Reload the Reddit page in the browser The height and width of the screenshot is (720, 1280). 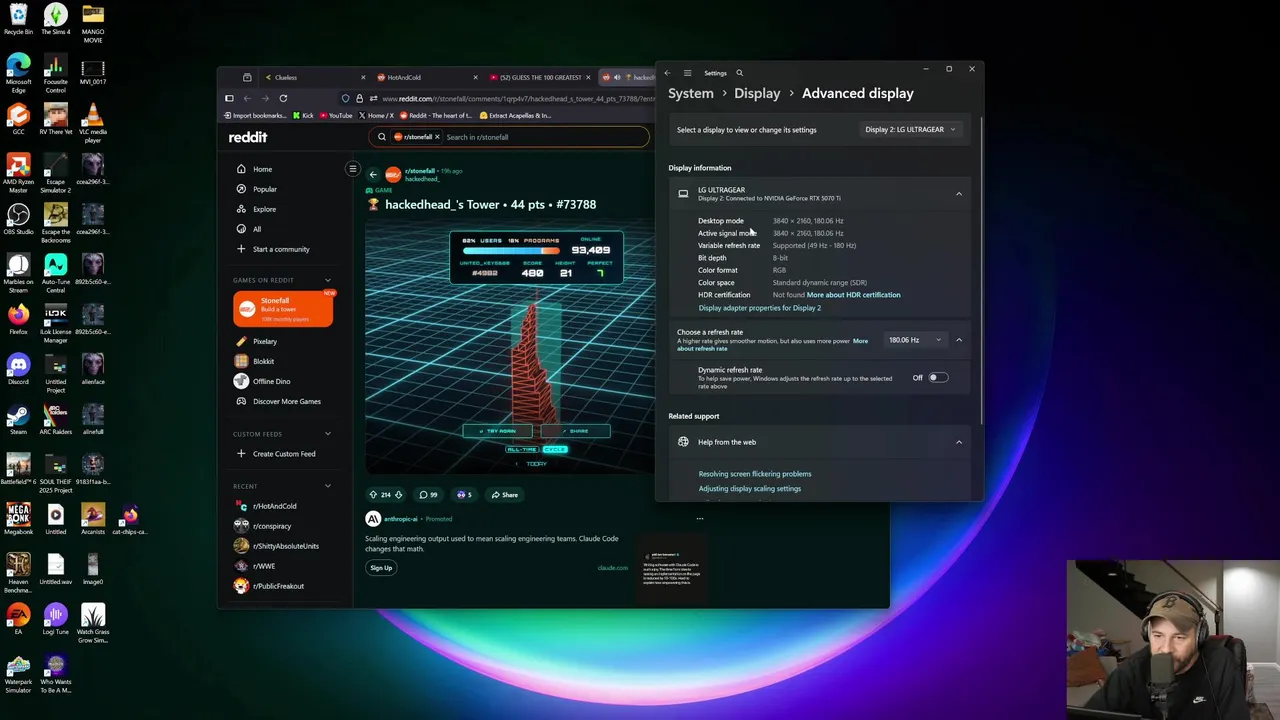click(x=283, y=98)
